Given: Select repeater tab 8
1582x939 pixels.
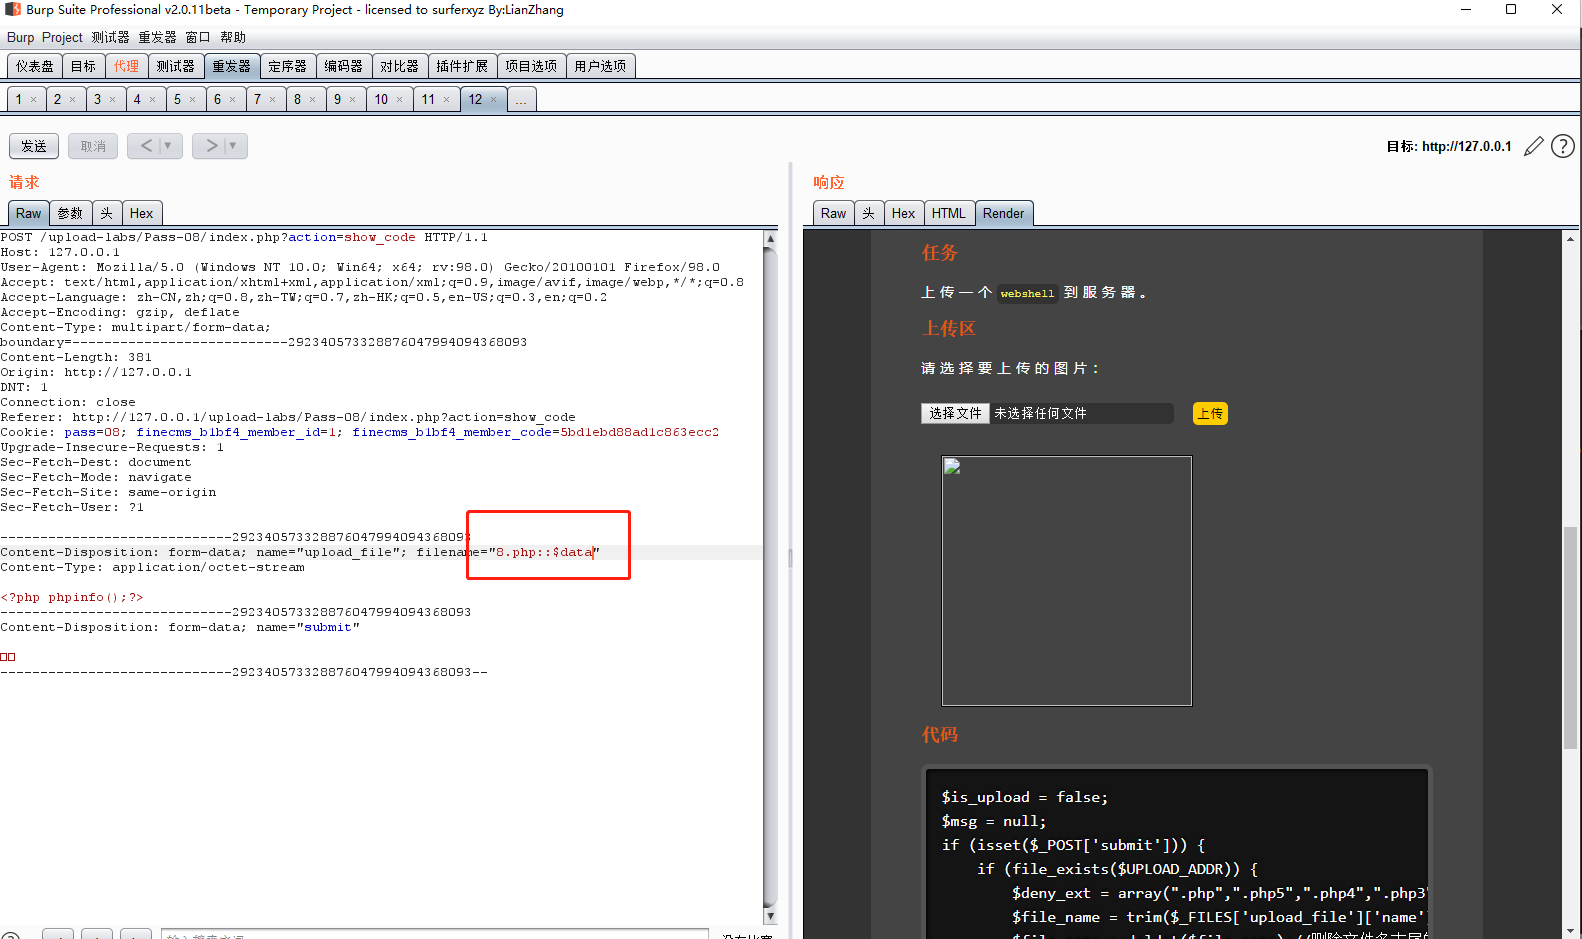Looking at the screenshot, I should (x=298, y=100).
